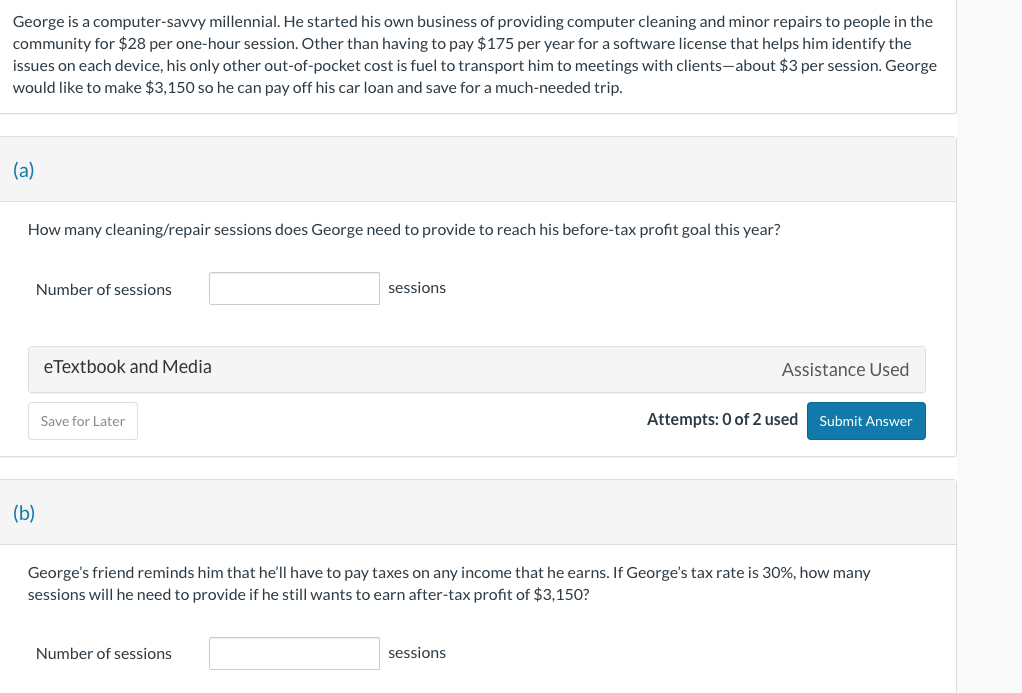This screenshot has height=693, width=1022.
Task: Expand the eTextbook and Media section
Action: pyautogui.click(x=128, y=367)
